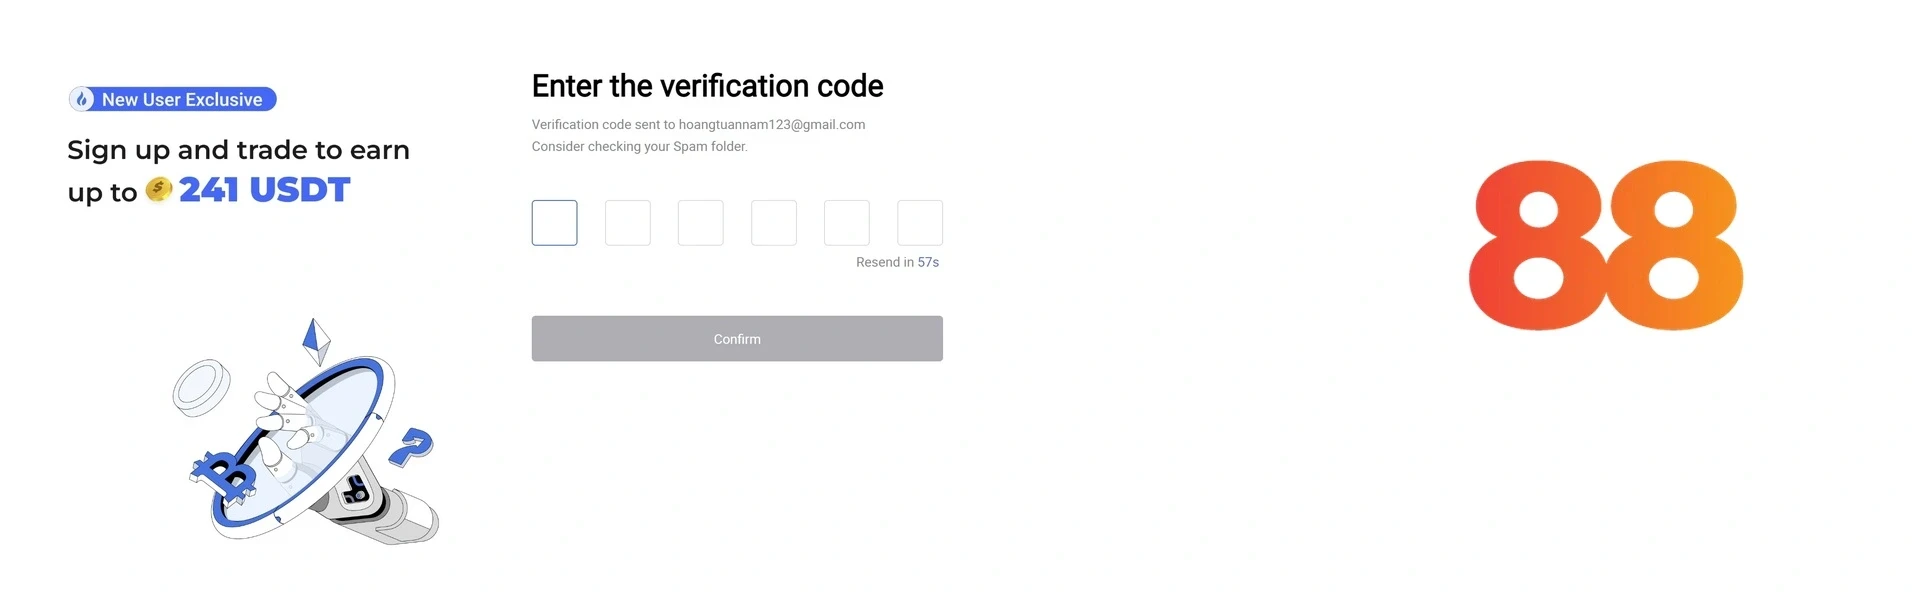
Task: Click the Enter the verification code heading
Action: pyautogui.click(x=707, y=86)
